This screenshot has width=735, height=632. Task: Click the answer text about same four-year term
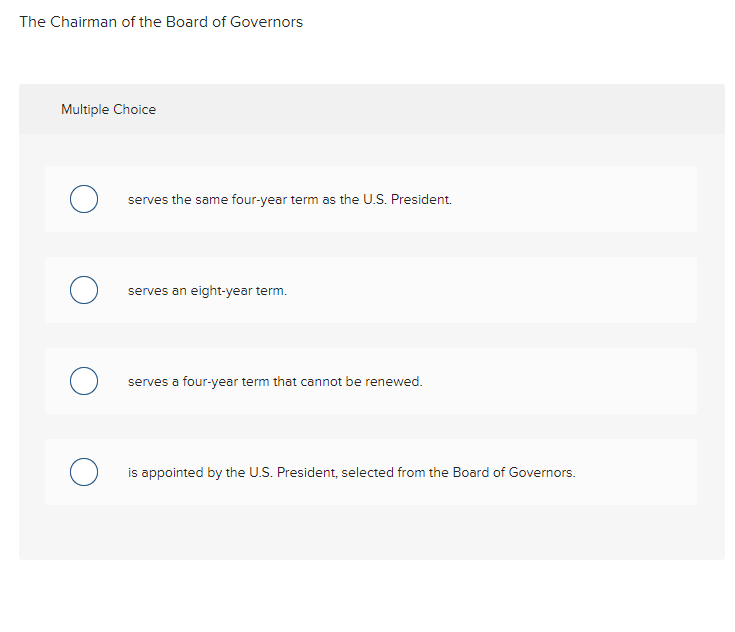click(289, 200)
